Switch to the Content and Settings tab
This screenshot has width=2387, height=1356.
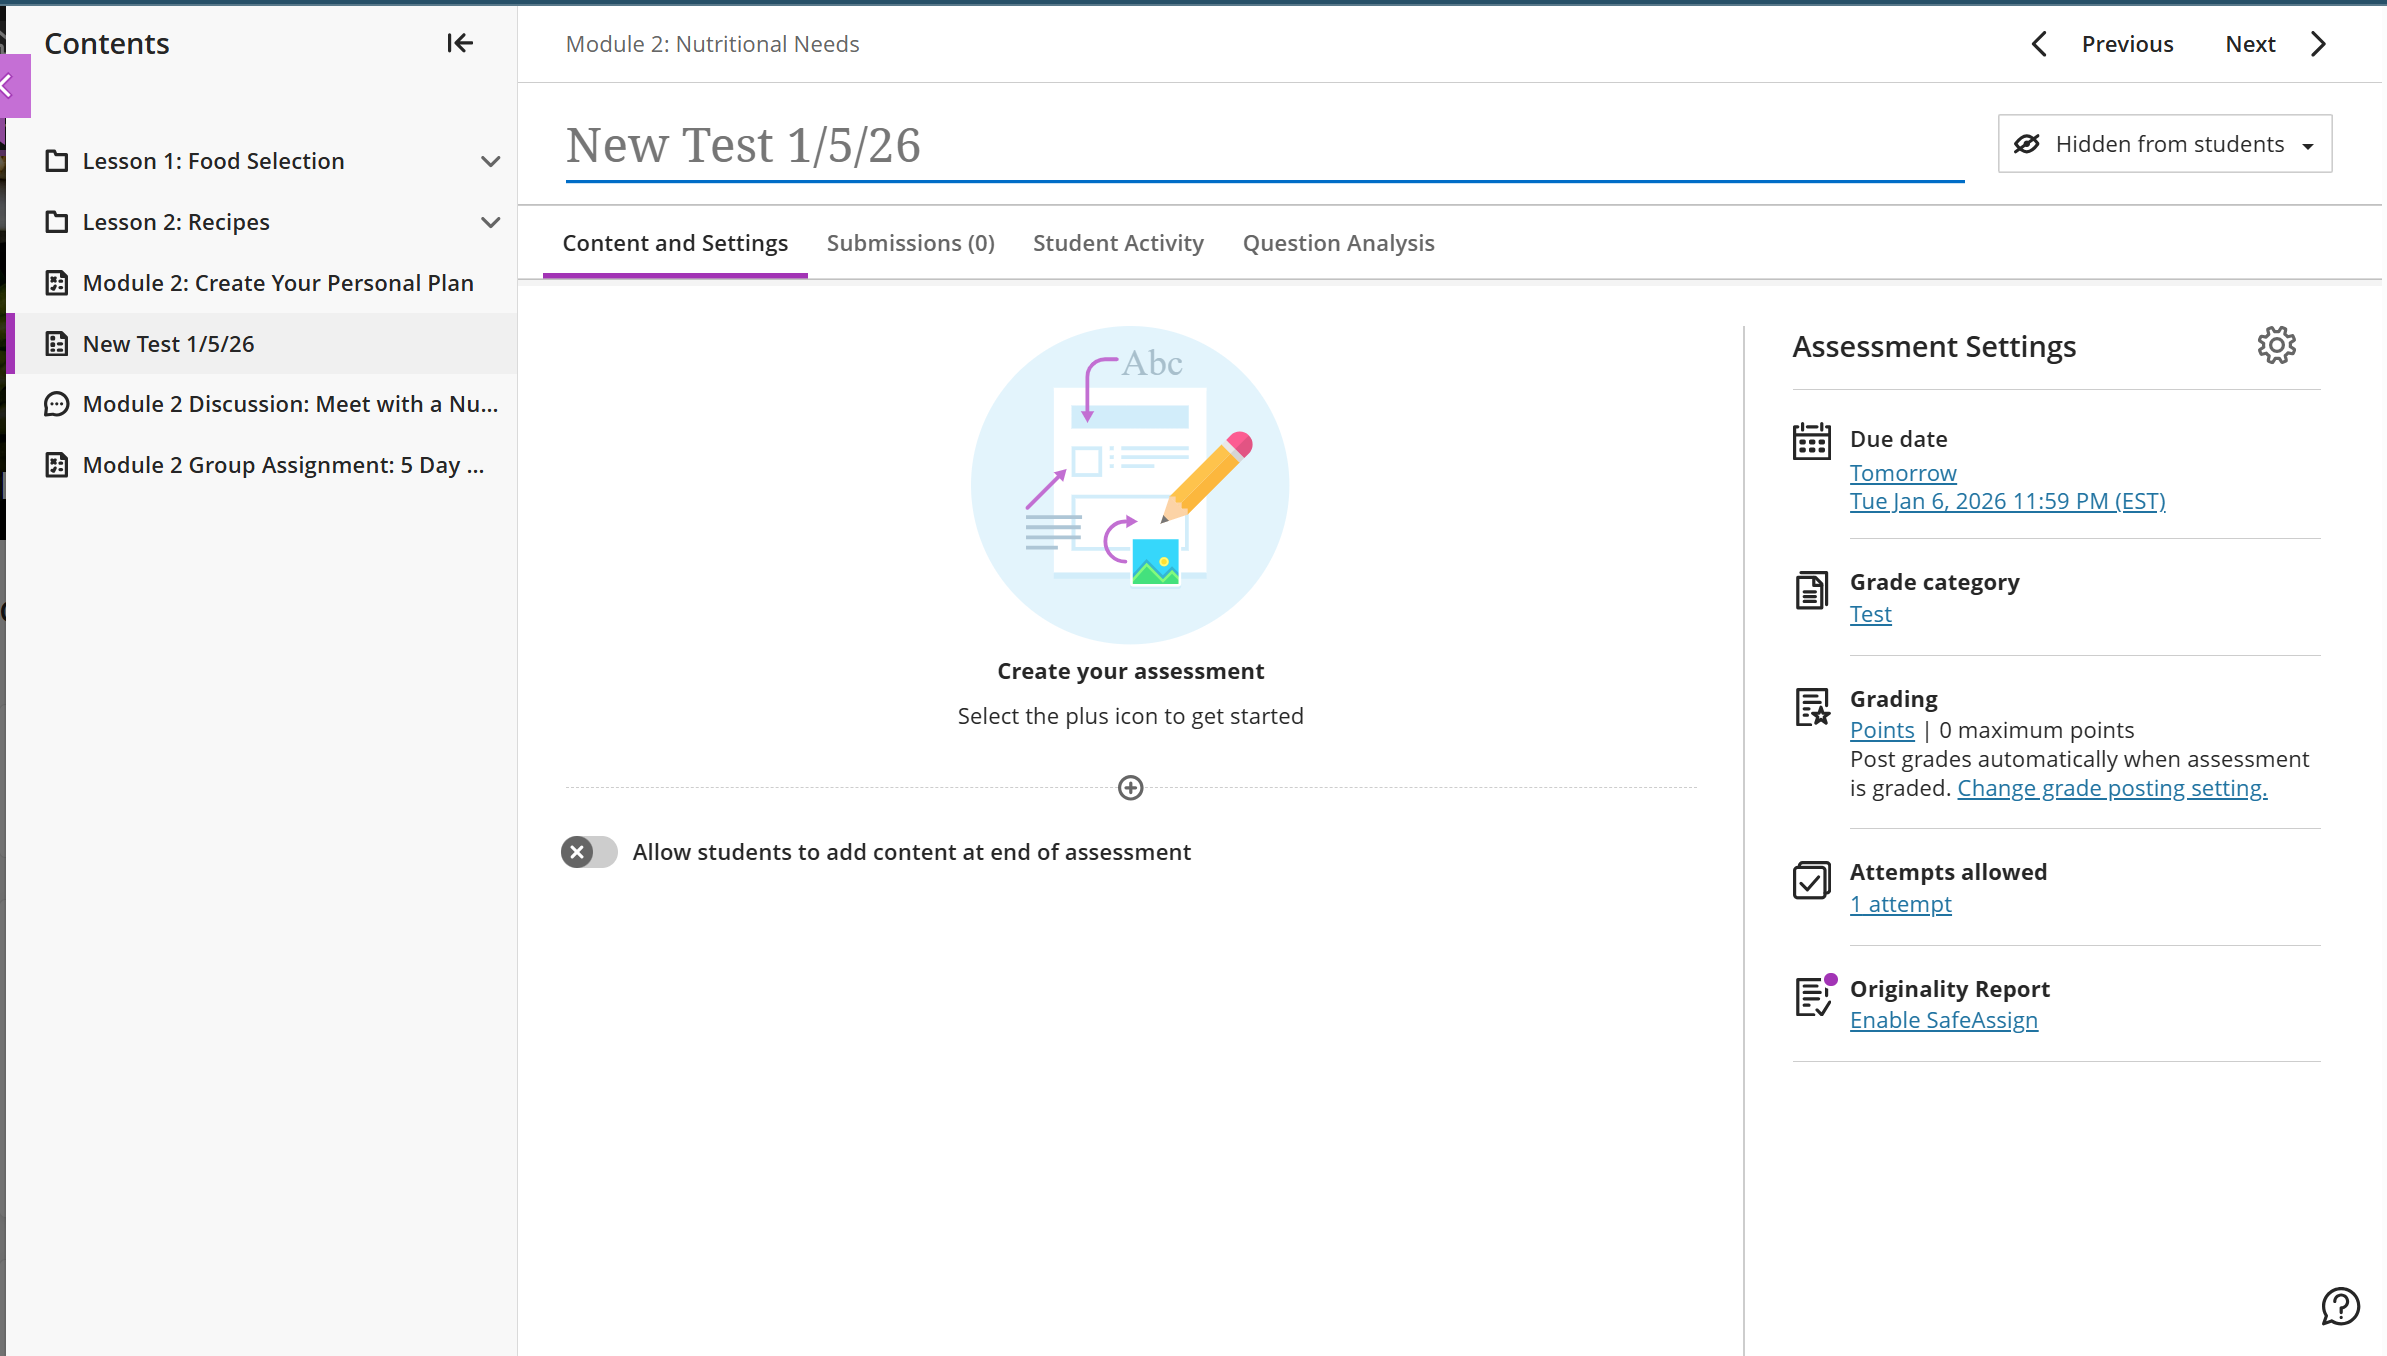tap(675, 243)
